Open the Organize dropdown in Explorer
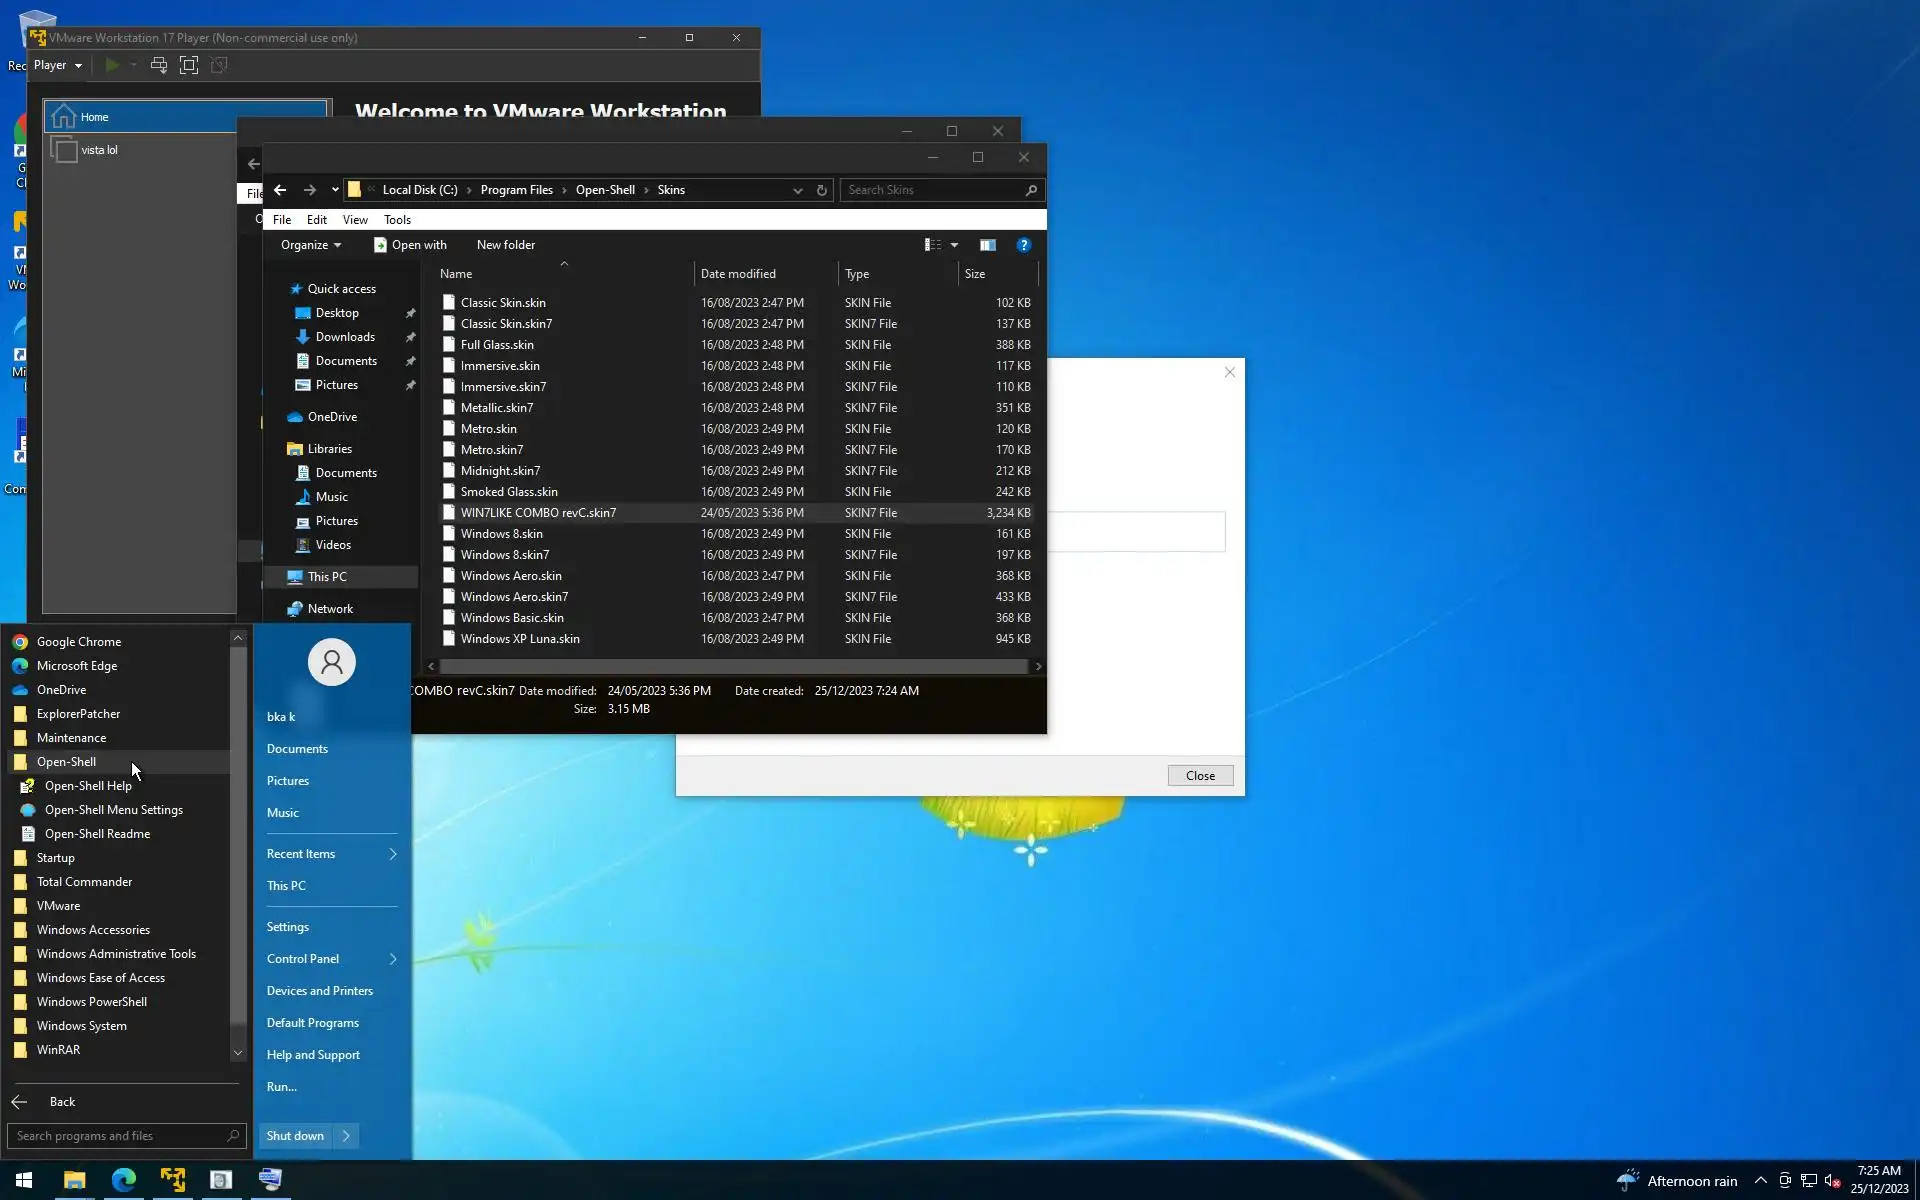This screenshot has height=1200, width=1920. [310, 245]
